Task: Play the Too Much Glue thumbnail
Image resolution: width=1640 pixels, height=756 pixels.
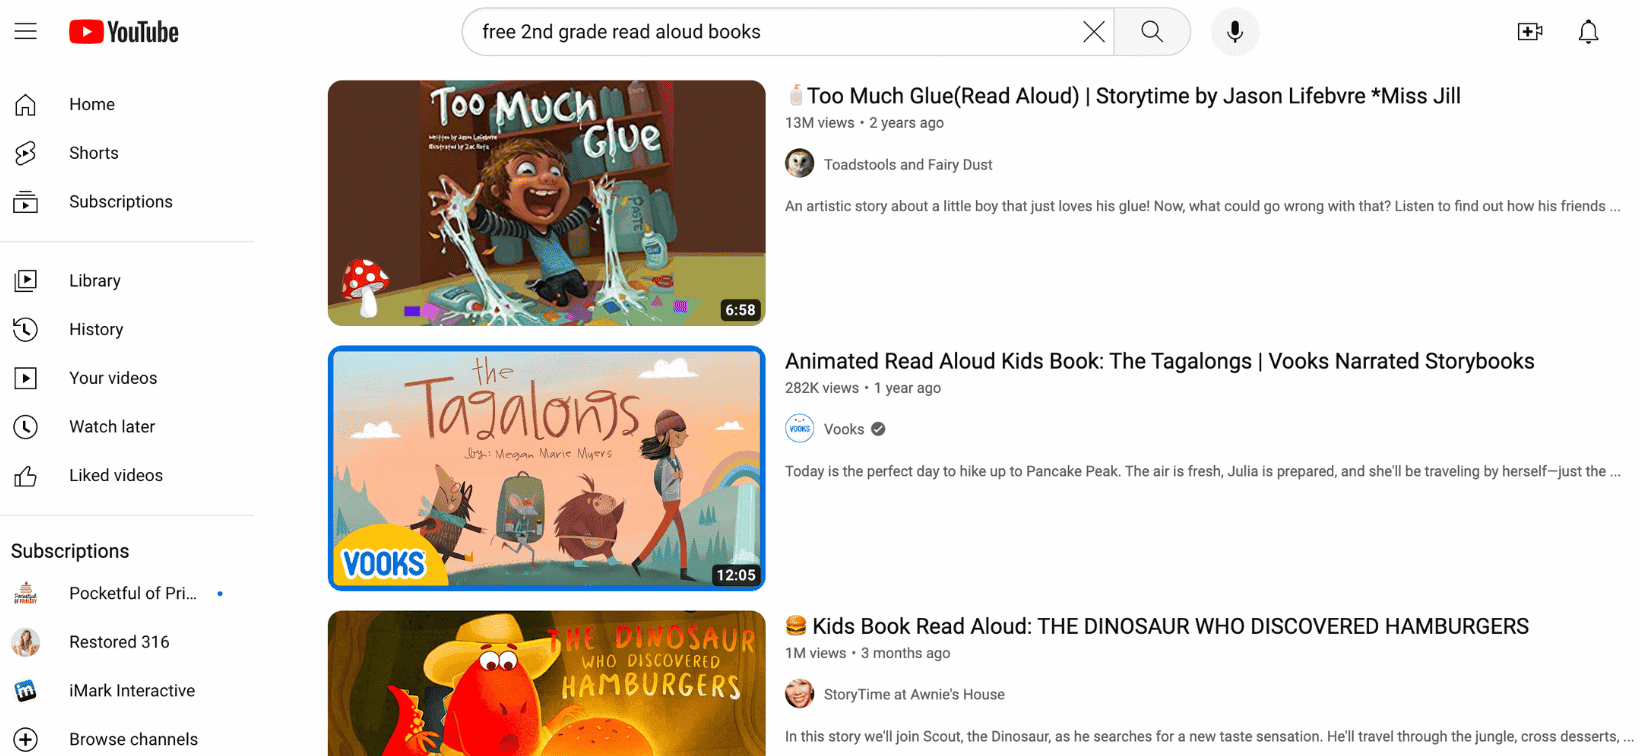Action: [x=547, y=203]
